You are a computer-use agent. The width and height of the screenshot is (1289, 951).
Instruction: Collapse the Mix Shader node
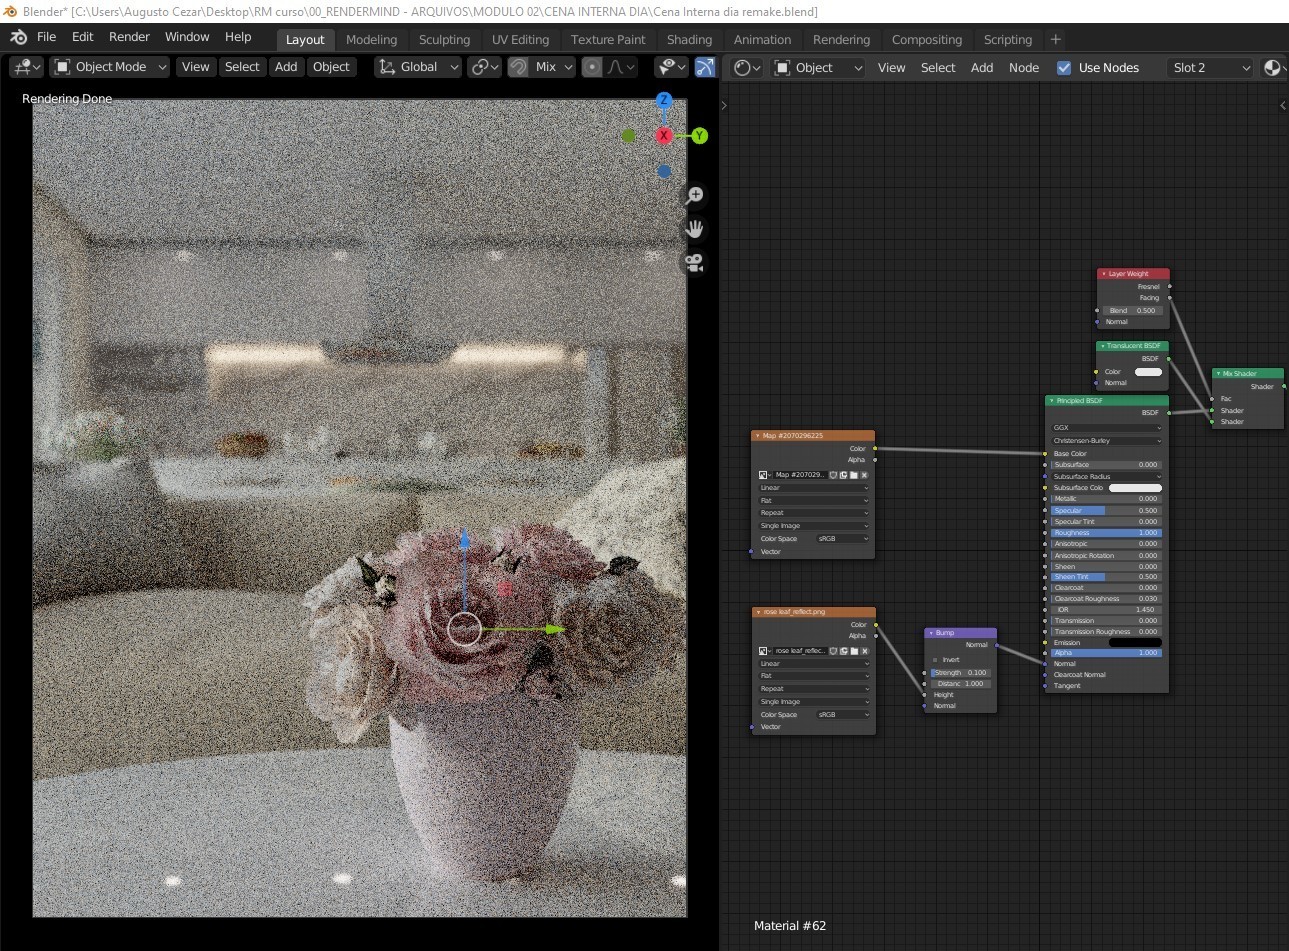(1218, 374)
